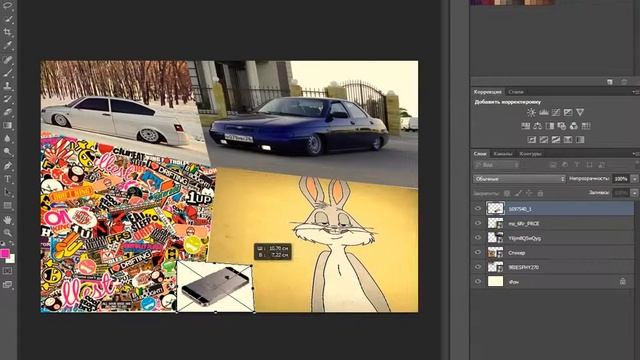Select the History Brush tool
Viewport: 640px width, 360px height.
click(7, 99)
